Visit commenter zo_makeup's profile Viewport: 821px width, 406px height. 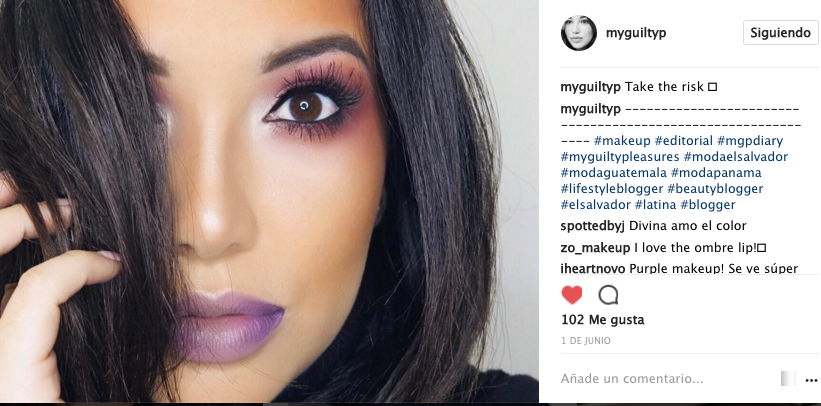click(x=595, y=248)
